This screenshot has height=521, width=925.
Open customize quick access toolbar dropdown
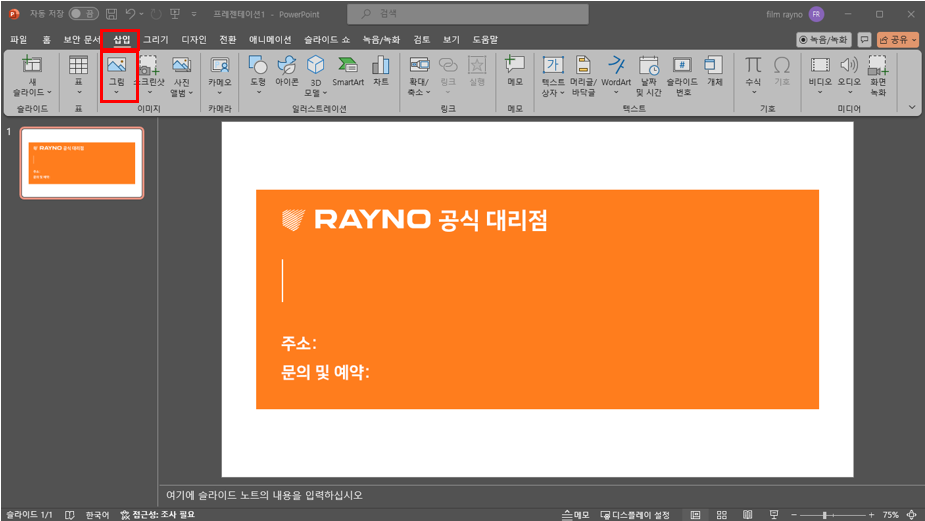[194, 14]
